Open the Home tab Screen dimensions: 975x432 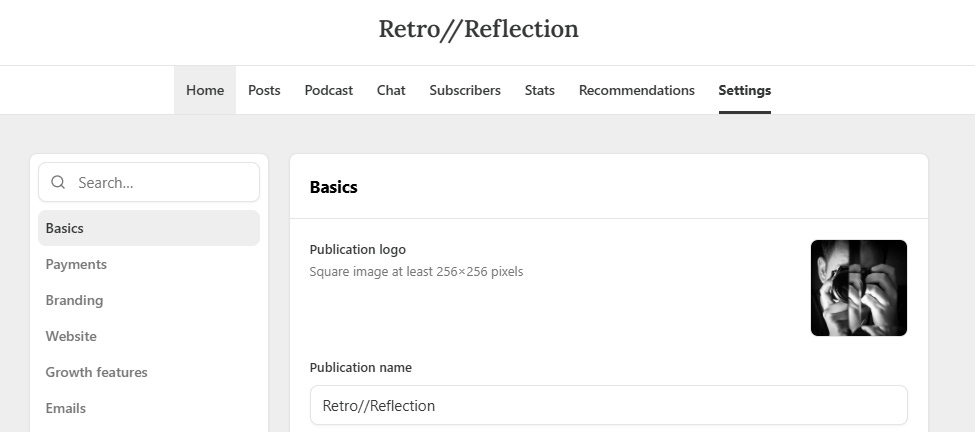click(x=205, y=90)
